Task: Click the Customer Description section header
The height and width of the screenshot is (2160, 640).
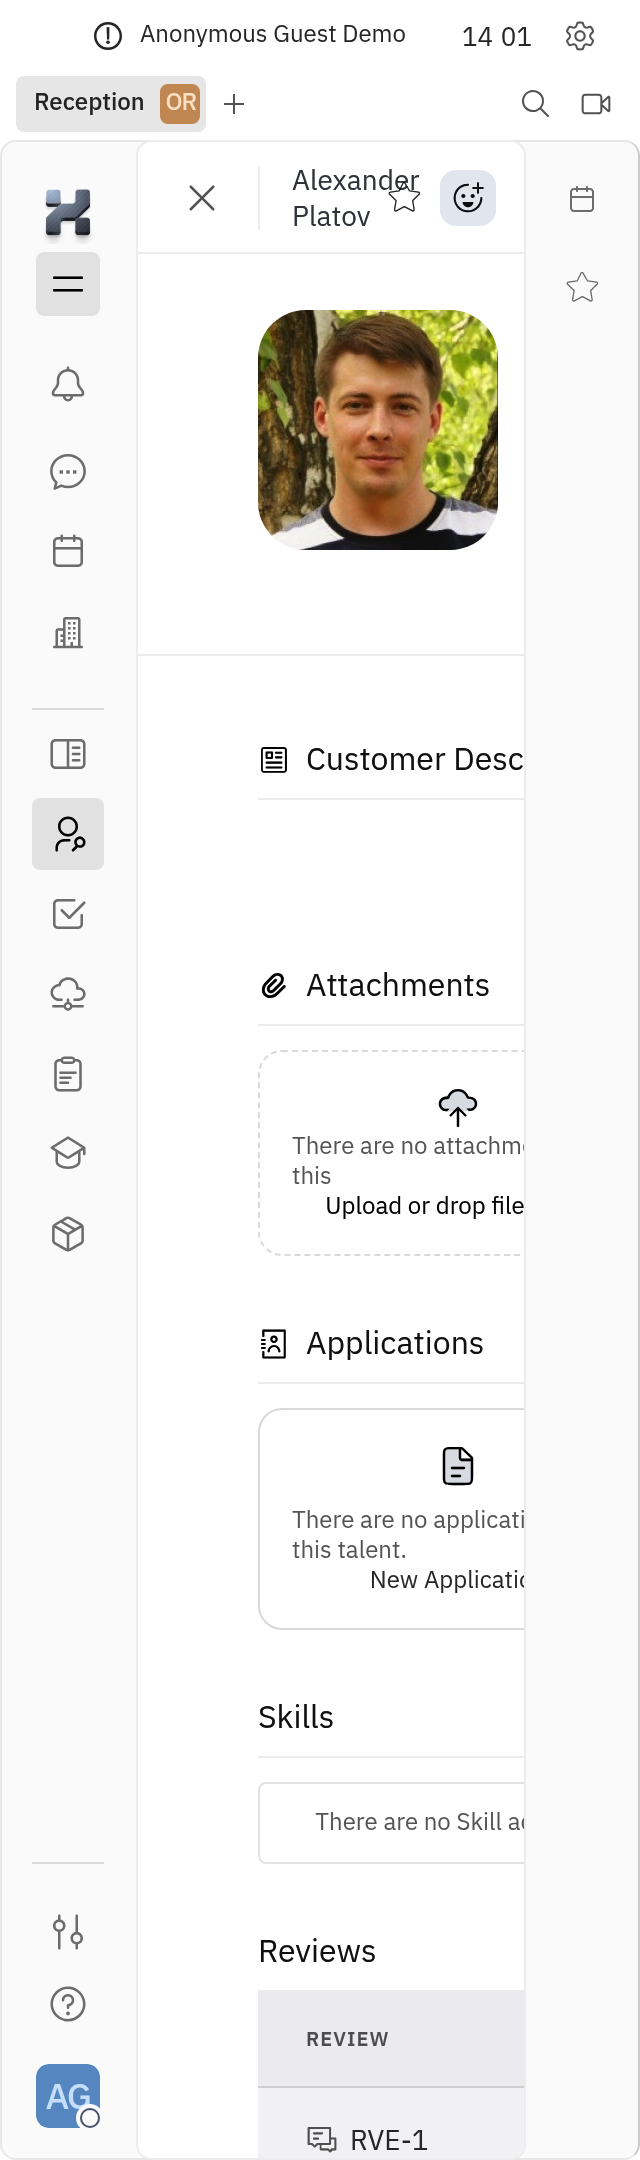Action: (x=391, y=760)
